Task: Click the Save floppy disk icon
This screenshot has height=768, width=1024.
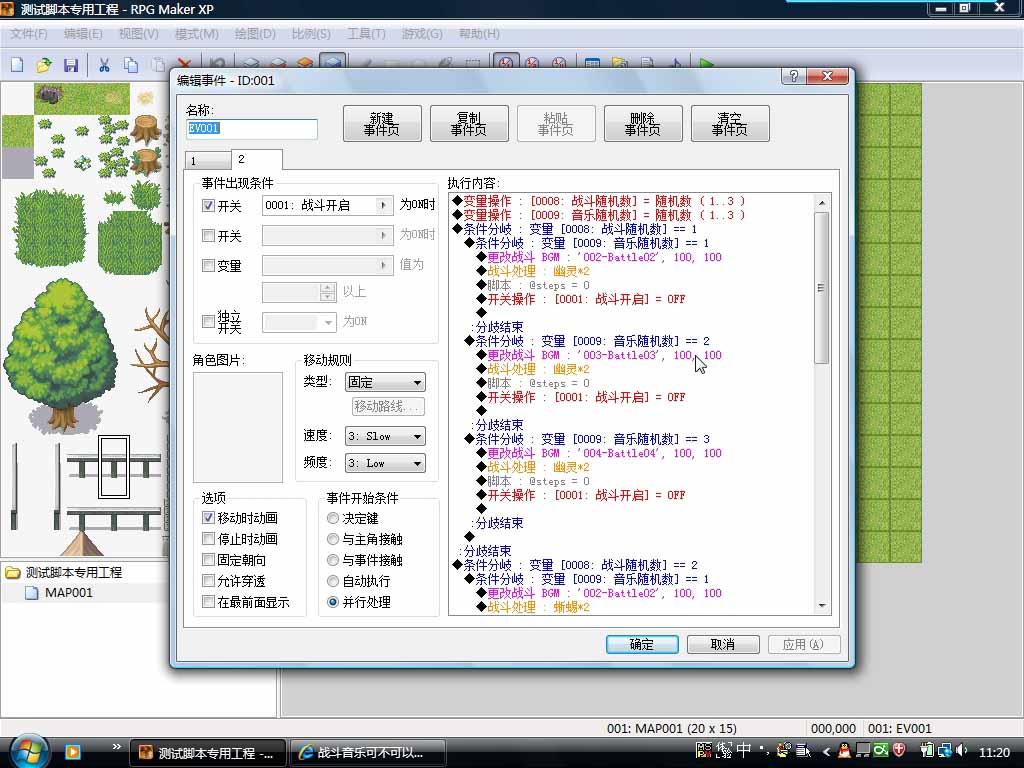Action: tap(71, 65)
